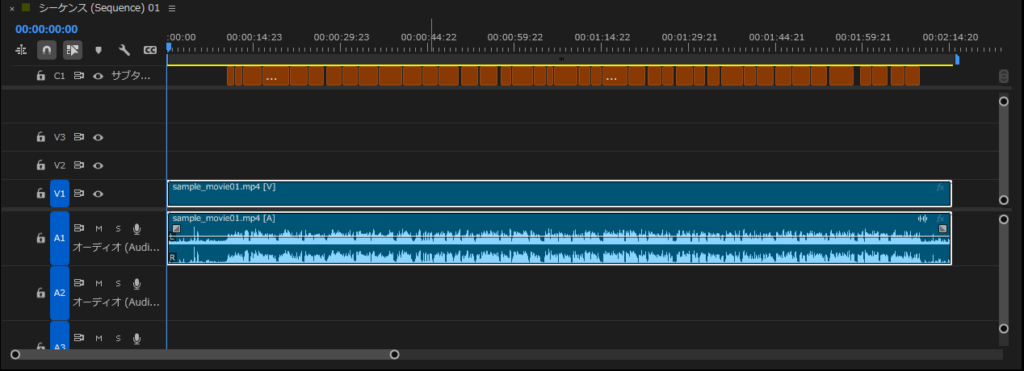
Task: Click the fx badge on the video clip
Action: [940, 187]
